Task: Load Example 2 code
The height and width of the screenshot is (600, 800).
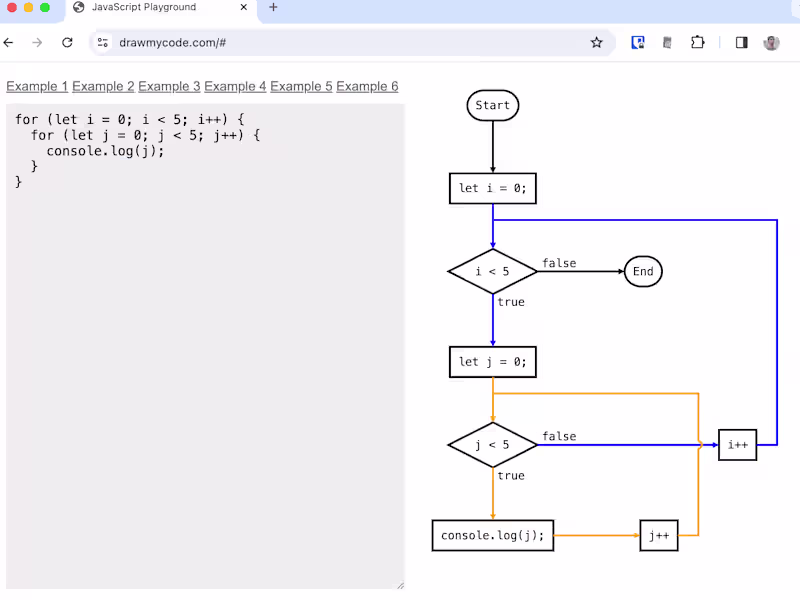Action: 103,86
